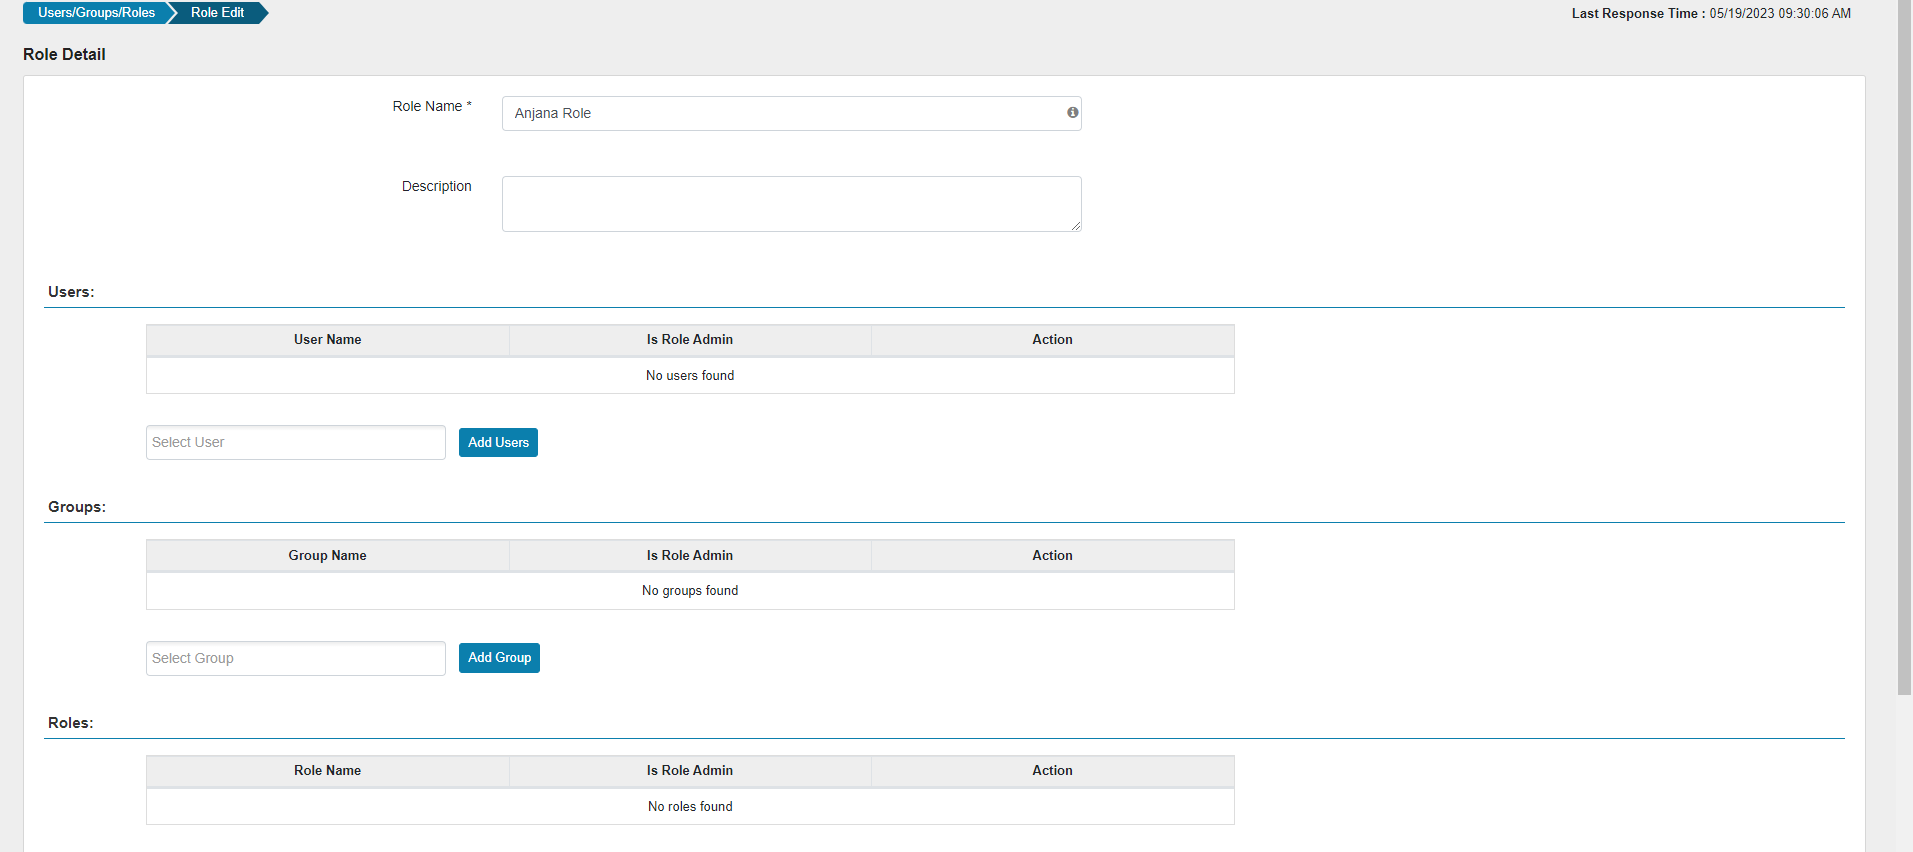The width and height of the screenshot is (1913, 852).
Task: Click the Description box resize handle
Action: click(1075, 226)
